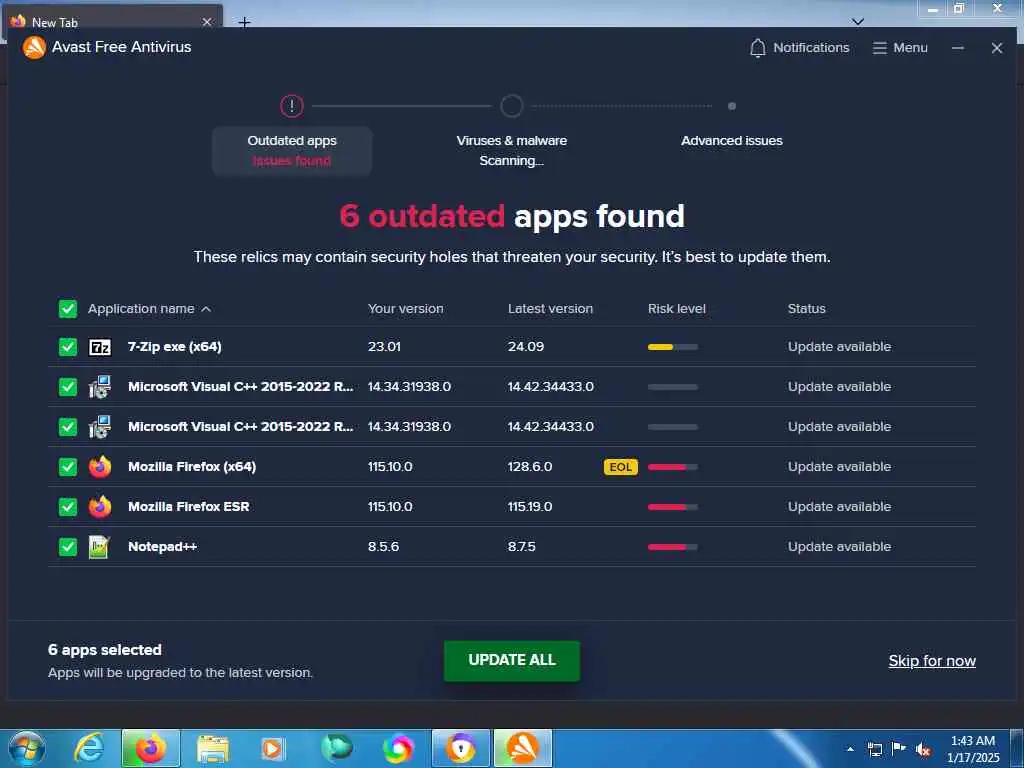Click Notepad++ version 8.5.6
Viewport: 1024px width, 768px height.
click(x=383, y=547)
